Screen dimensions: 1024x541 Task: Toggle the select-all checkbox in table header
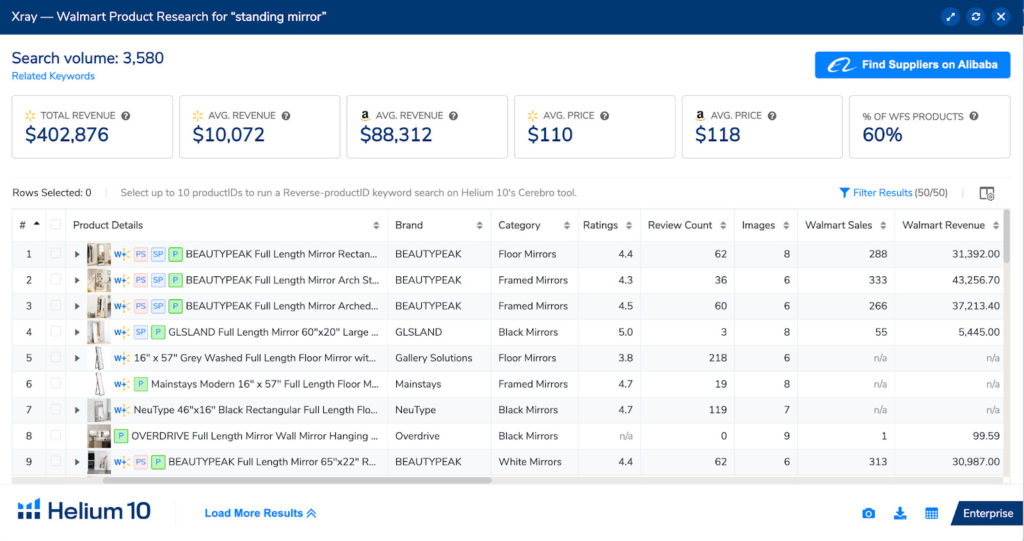(56, 225)
